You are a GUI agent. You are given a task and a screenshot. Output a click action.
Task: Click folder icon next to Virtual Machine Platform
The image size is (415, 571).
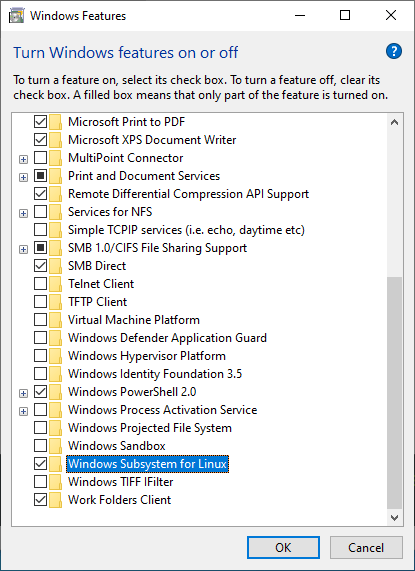[55, 320]
